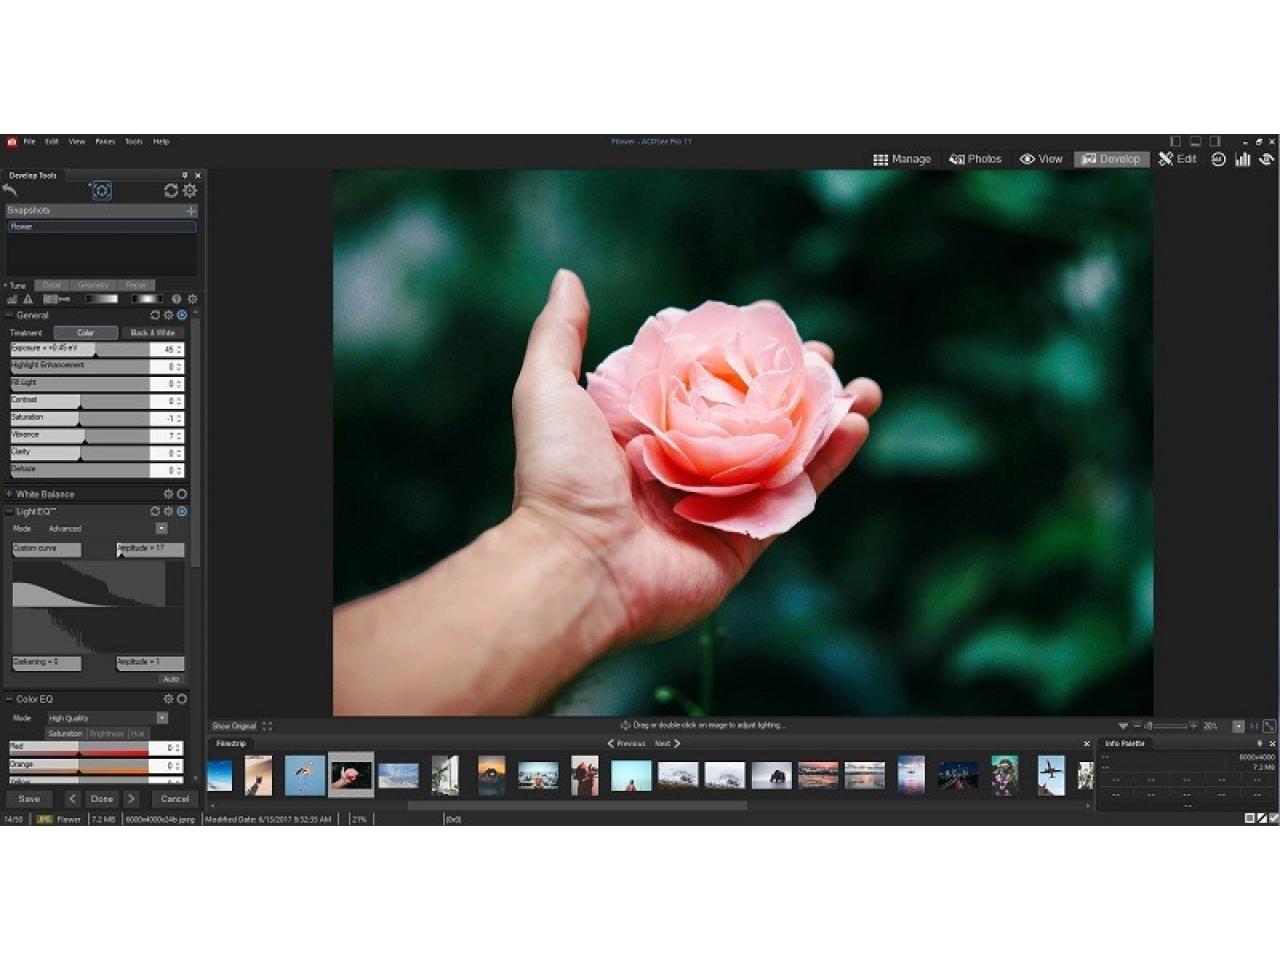Pin the Info Palette panel
Screen dimensions: 1280x960
1259,744
